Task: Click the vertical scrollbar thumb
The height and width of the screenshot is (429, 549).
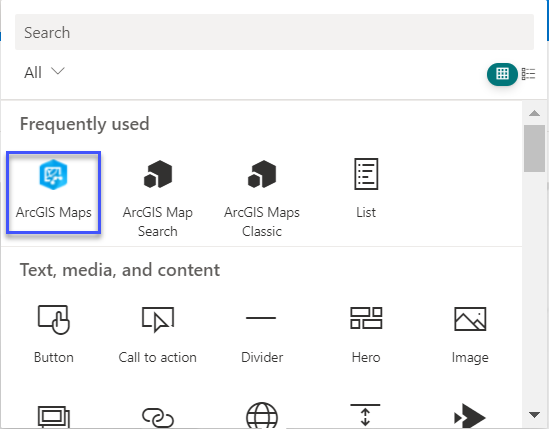Action: point(534,148)
